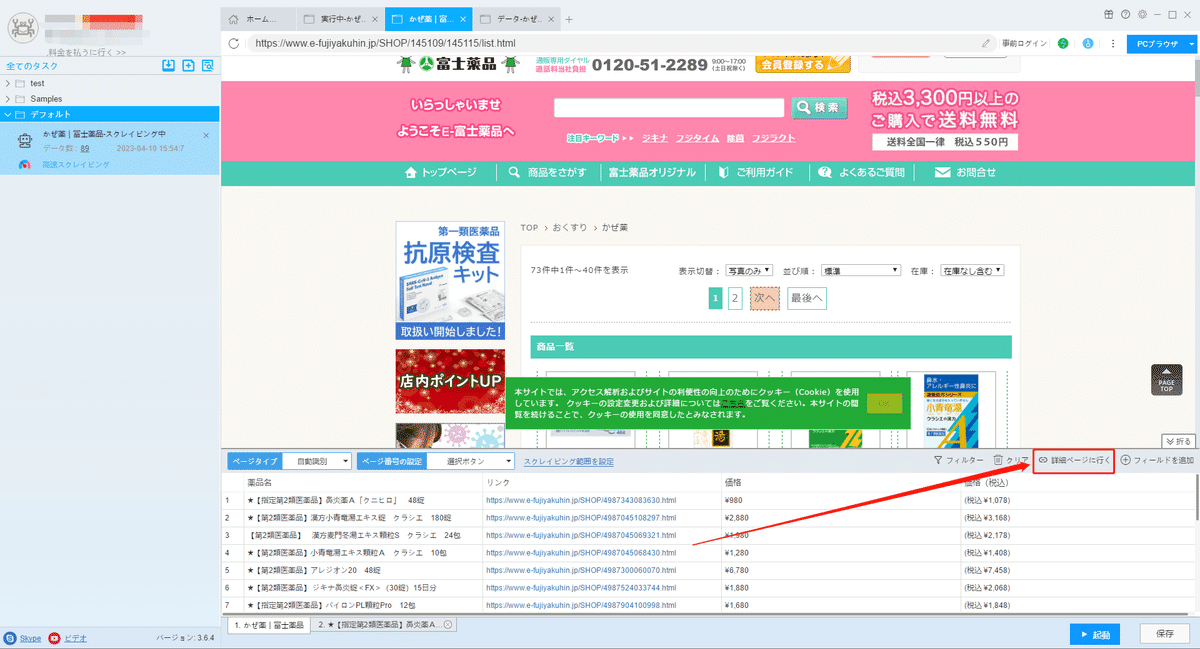The image size is (1200, 649).
Task: Click the Skype icon in status bar
Action: (10, 637)
